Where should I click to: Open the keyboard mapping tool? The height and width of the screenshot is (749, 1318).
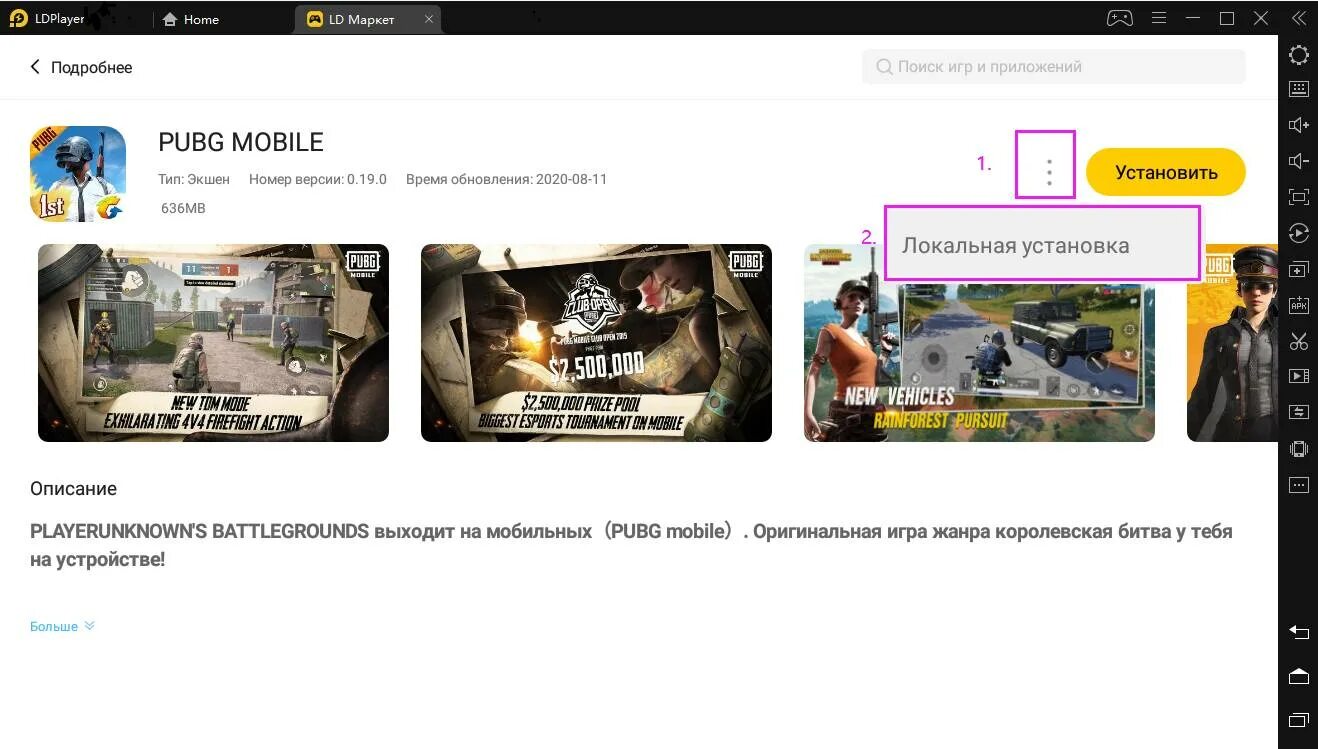[x=1298, y=88]
